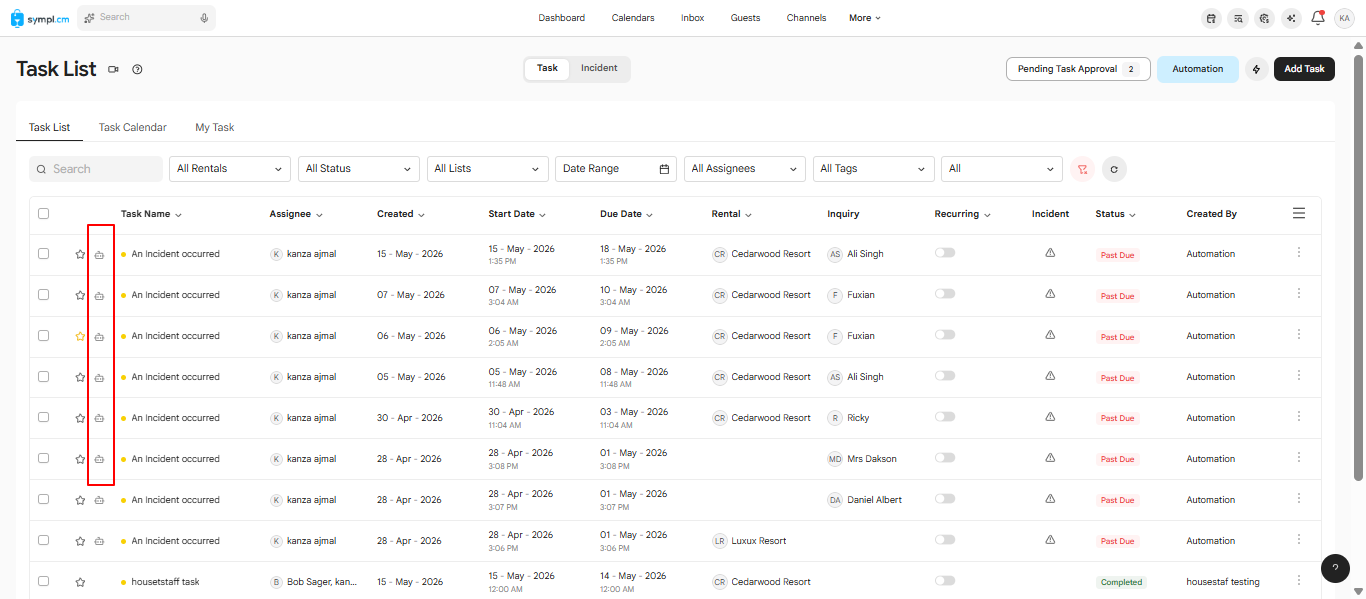Check the box for 15 - May - 2026 incident row

pos(43,254)
